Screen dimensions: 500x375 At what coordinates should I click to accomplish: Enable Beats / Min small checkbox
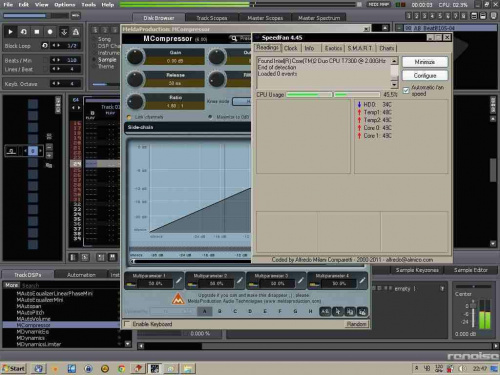tap(46, 60)
